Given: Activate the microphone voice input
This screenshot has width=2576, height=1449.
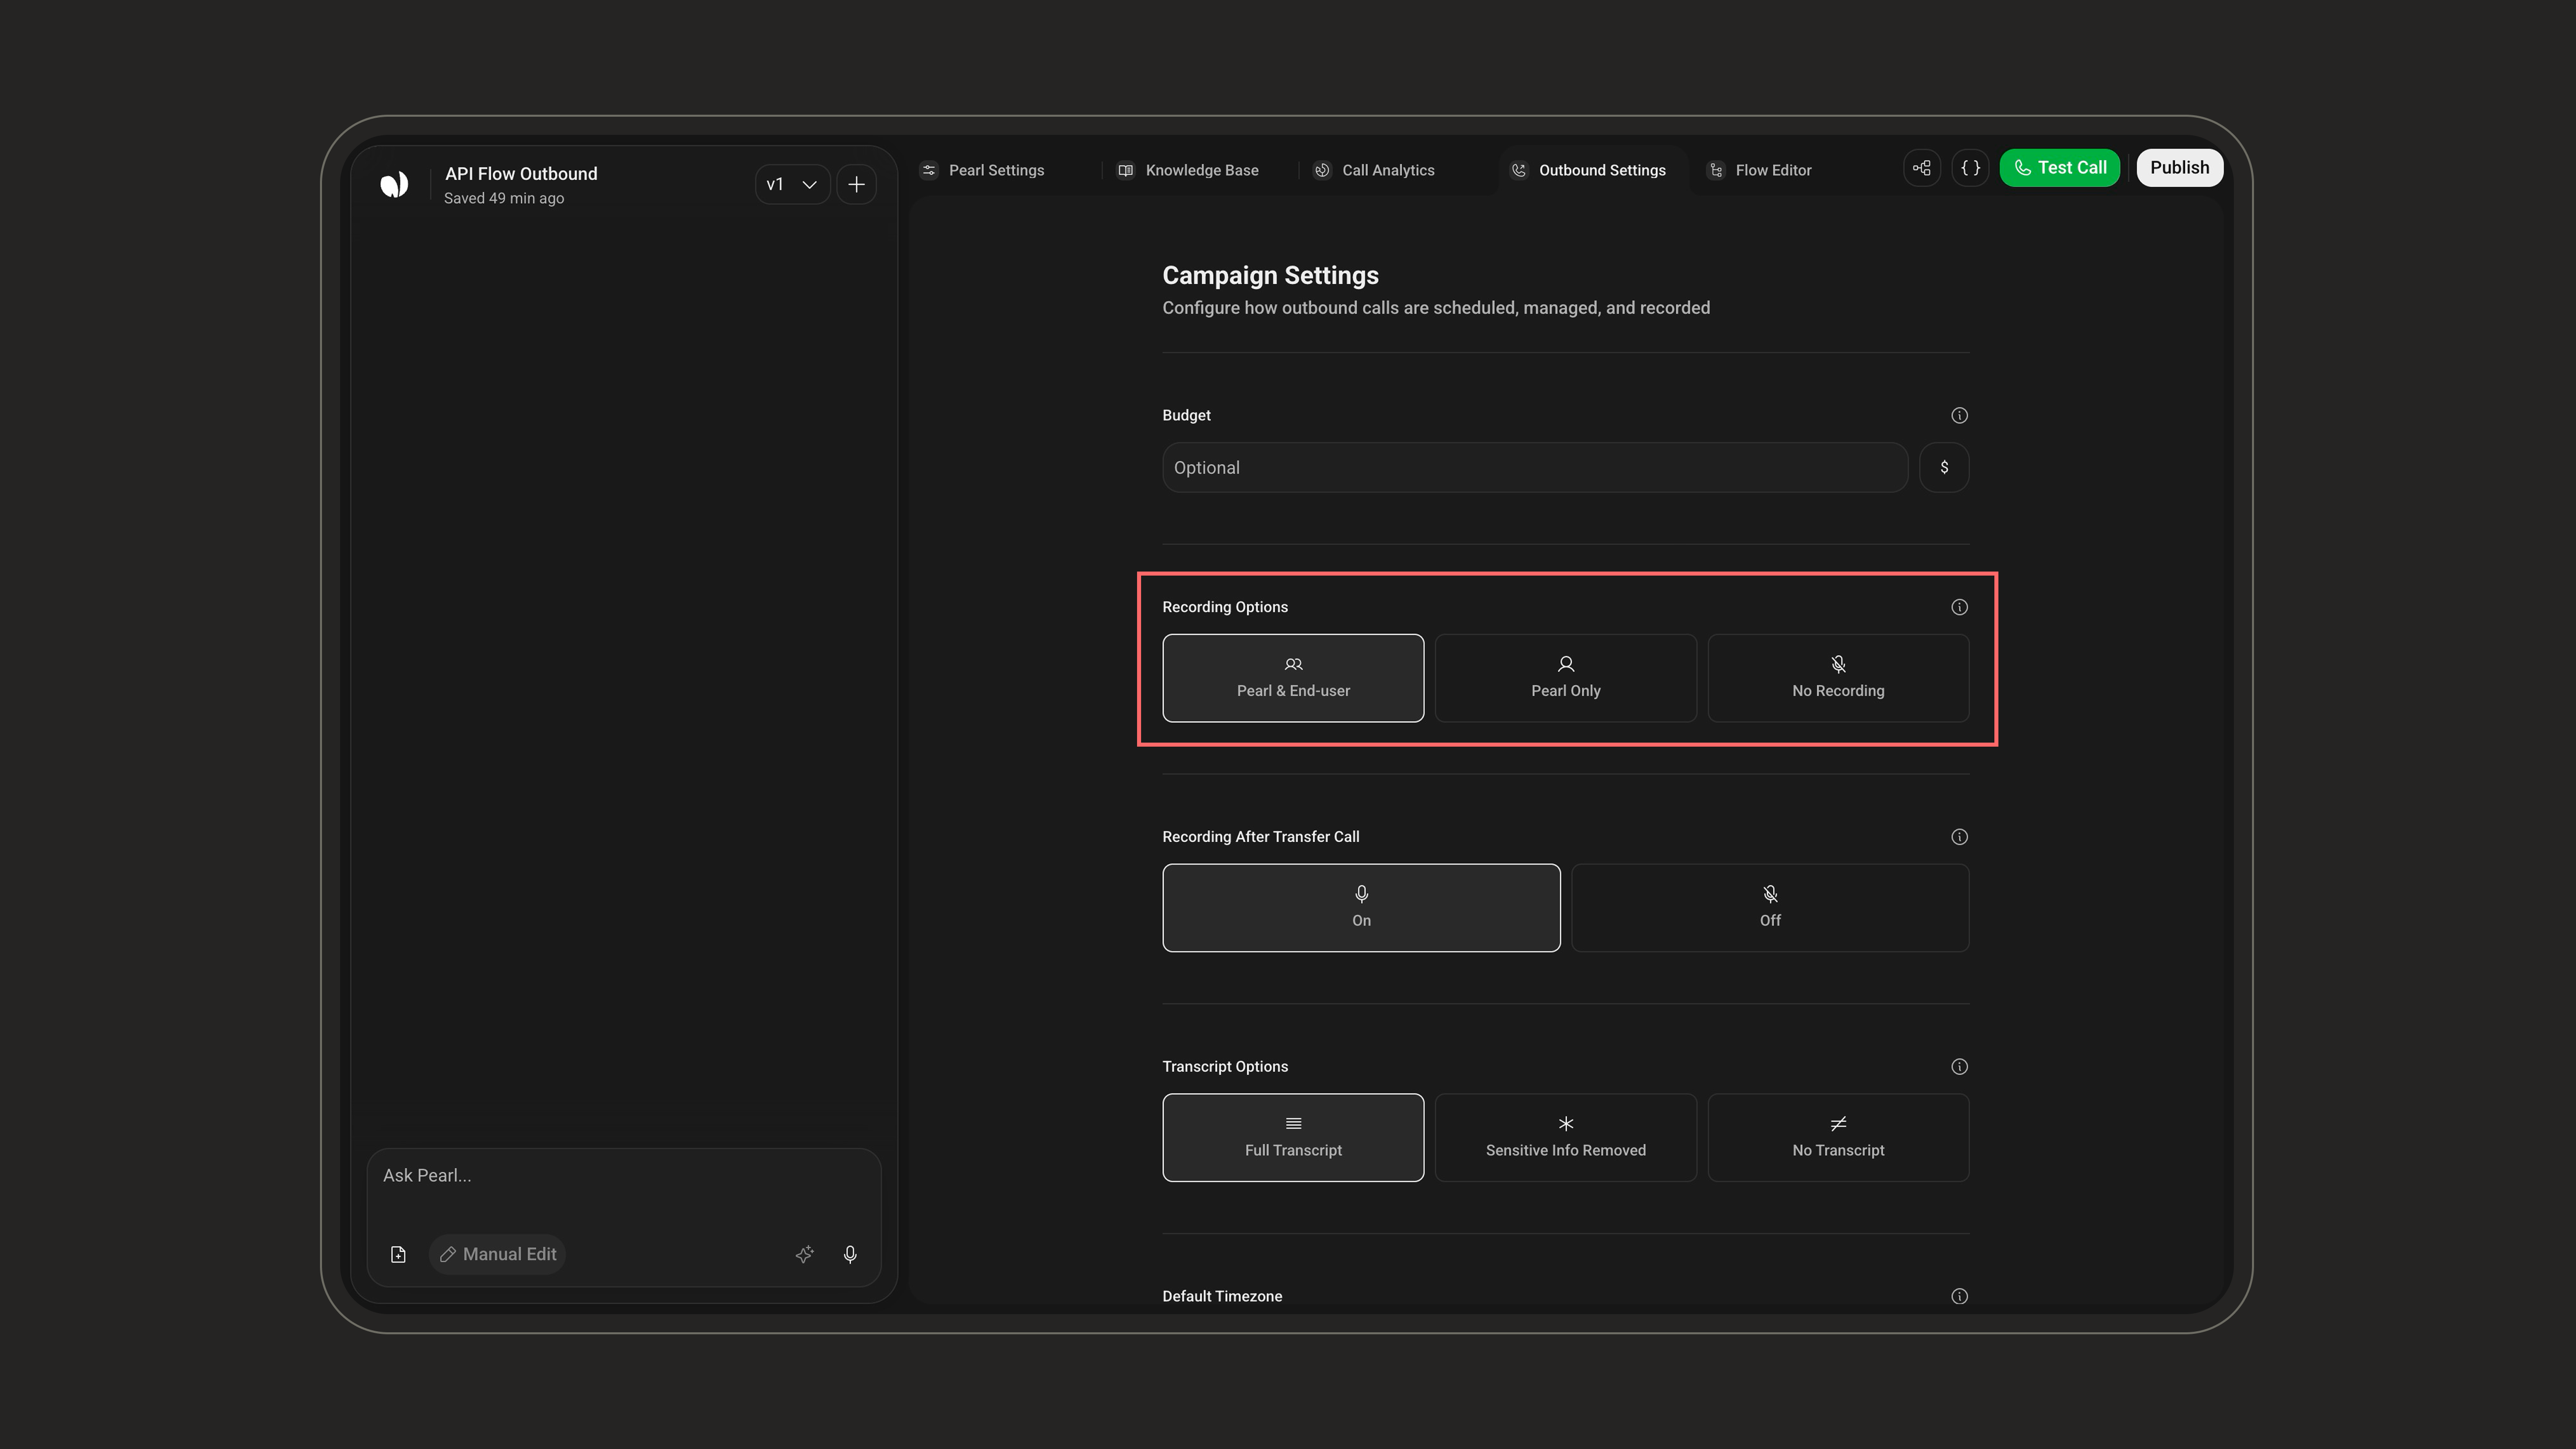Looking at the screenshot, I should pos(850,1255).
